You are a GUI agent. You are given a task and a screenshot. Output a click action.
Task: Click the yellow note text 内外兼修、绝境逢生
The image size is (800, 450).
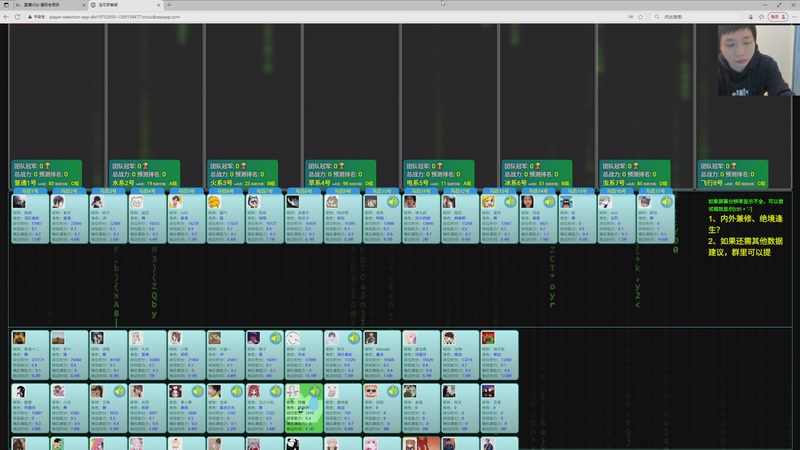(x=745, y=224)
